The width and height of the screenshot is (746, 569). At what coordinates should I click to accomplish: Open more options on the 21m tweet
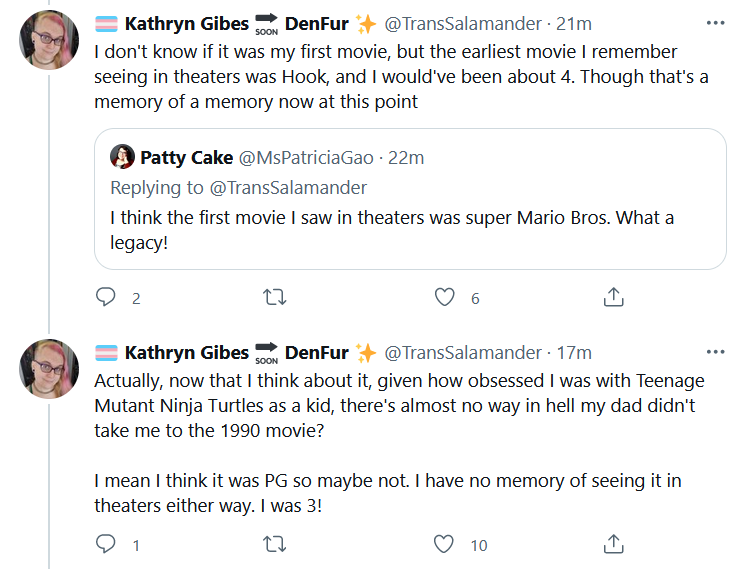point(715,23)
